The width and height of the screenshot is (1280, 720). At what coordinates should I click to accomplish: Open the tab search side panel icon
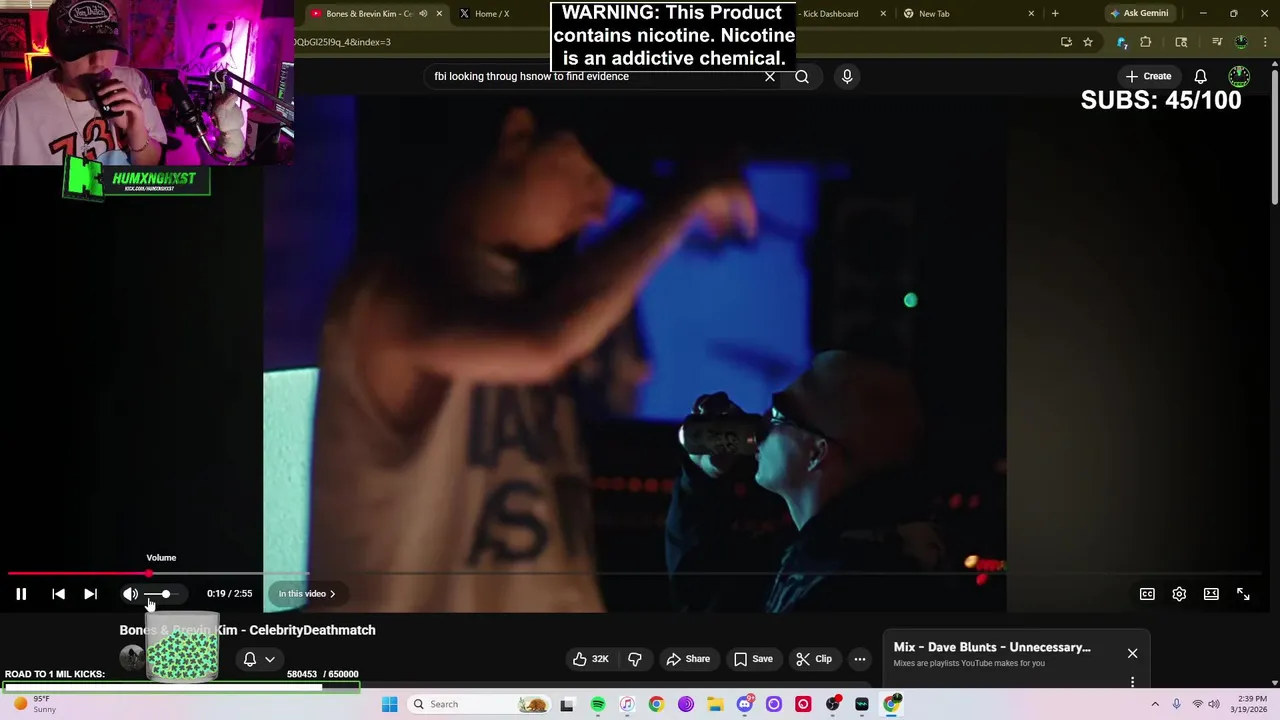pos(1181,42)
